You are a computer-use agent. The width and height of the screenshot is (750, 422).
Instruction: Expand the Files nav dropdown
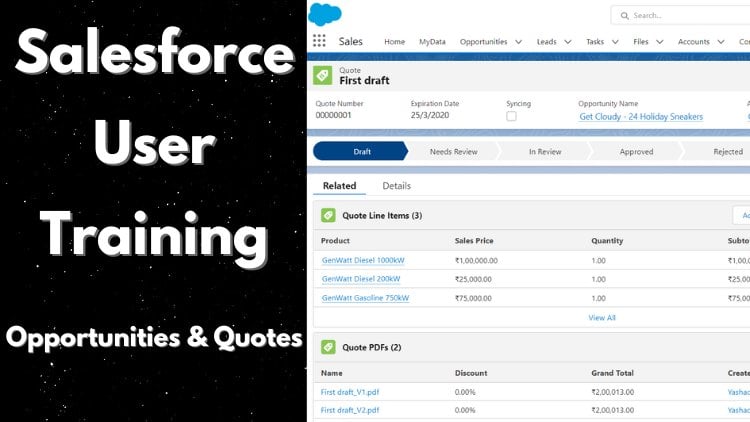tap(662, 42)
